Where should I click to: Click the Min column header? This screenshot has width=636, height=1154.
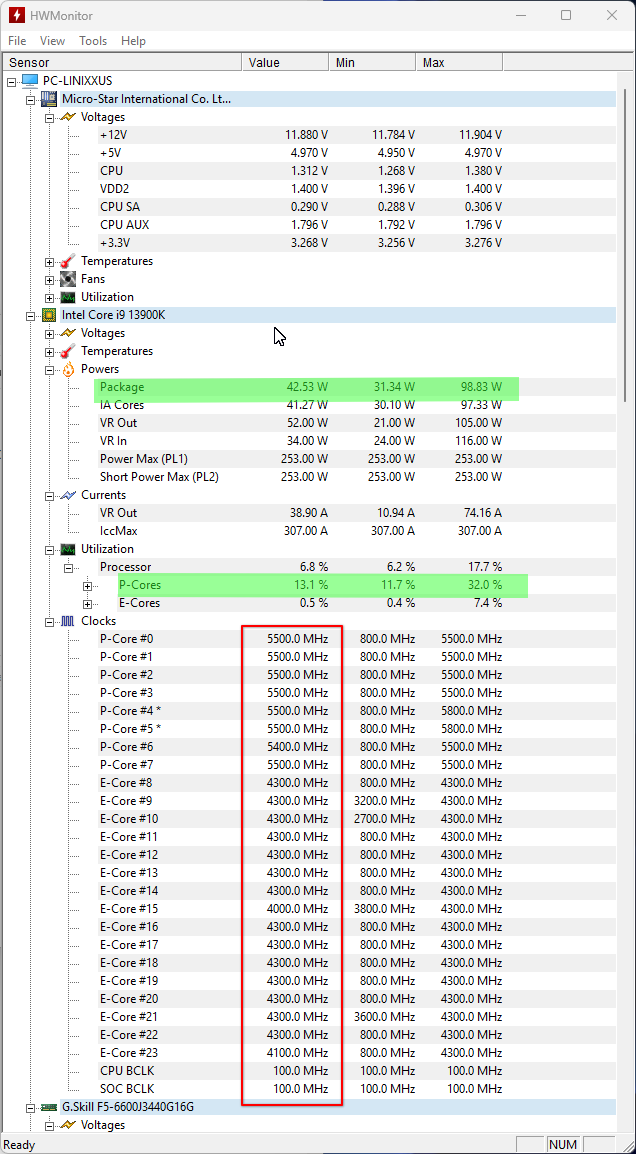click(372, 63)
